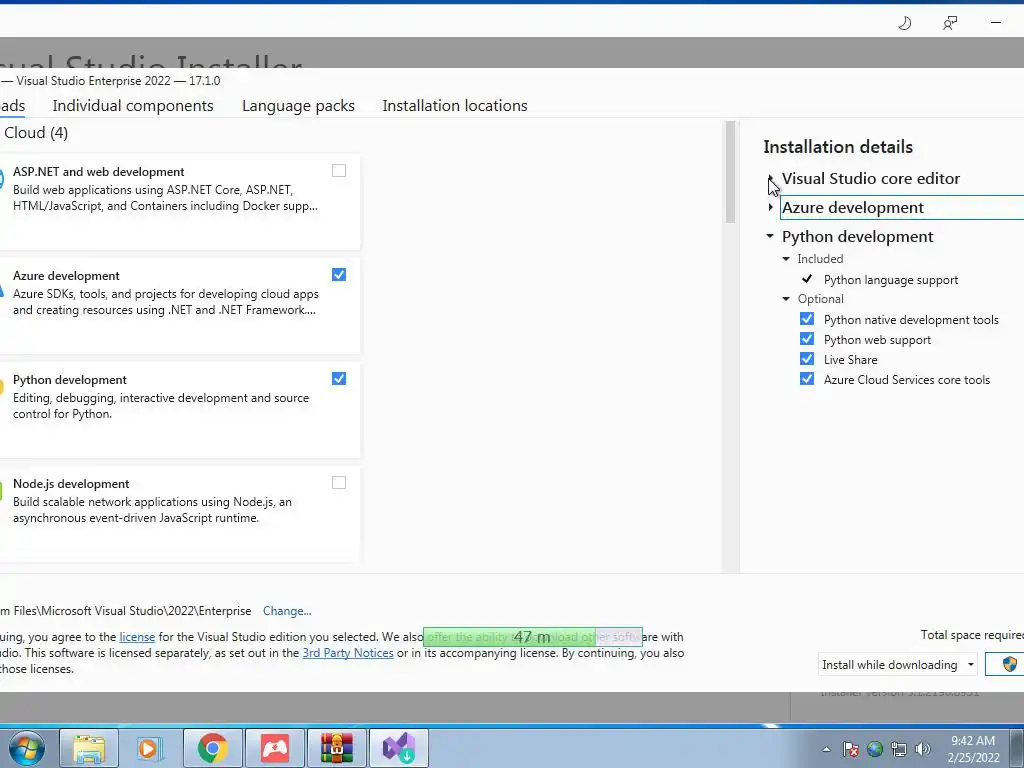Select Python development in Installation details tree
The image size is (1024, 768).
click(857, 236)
